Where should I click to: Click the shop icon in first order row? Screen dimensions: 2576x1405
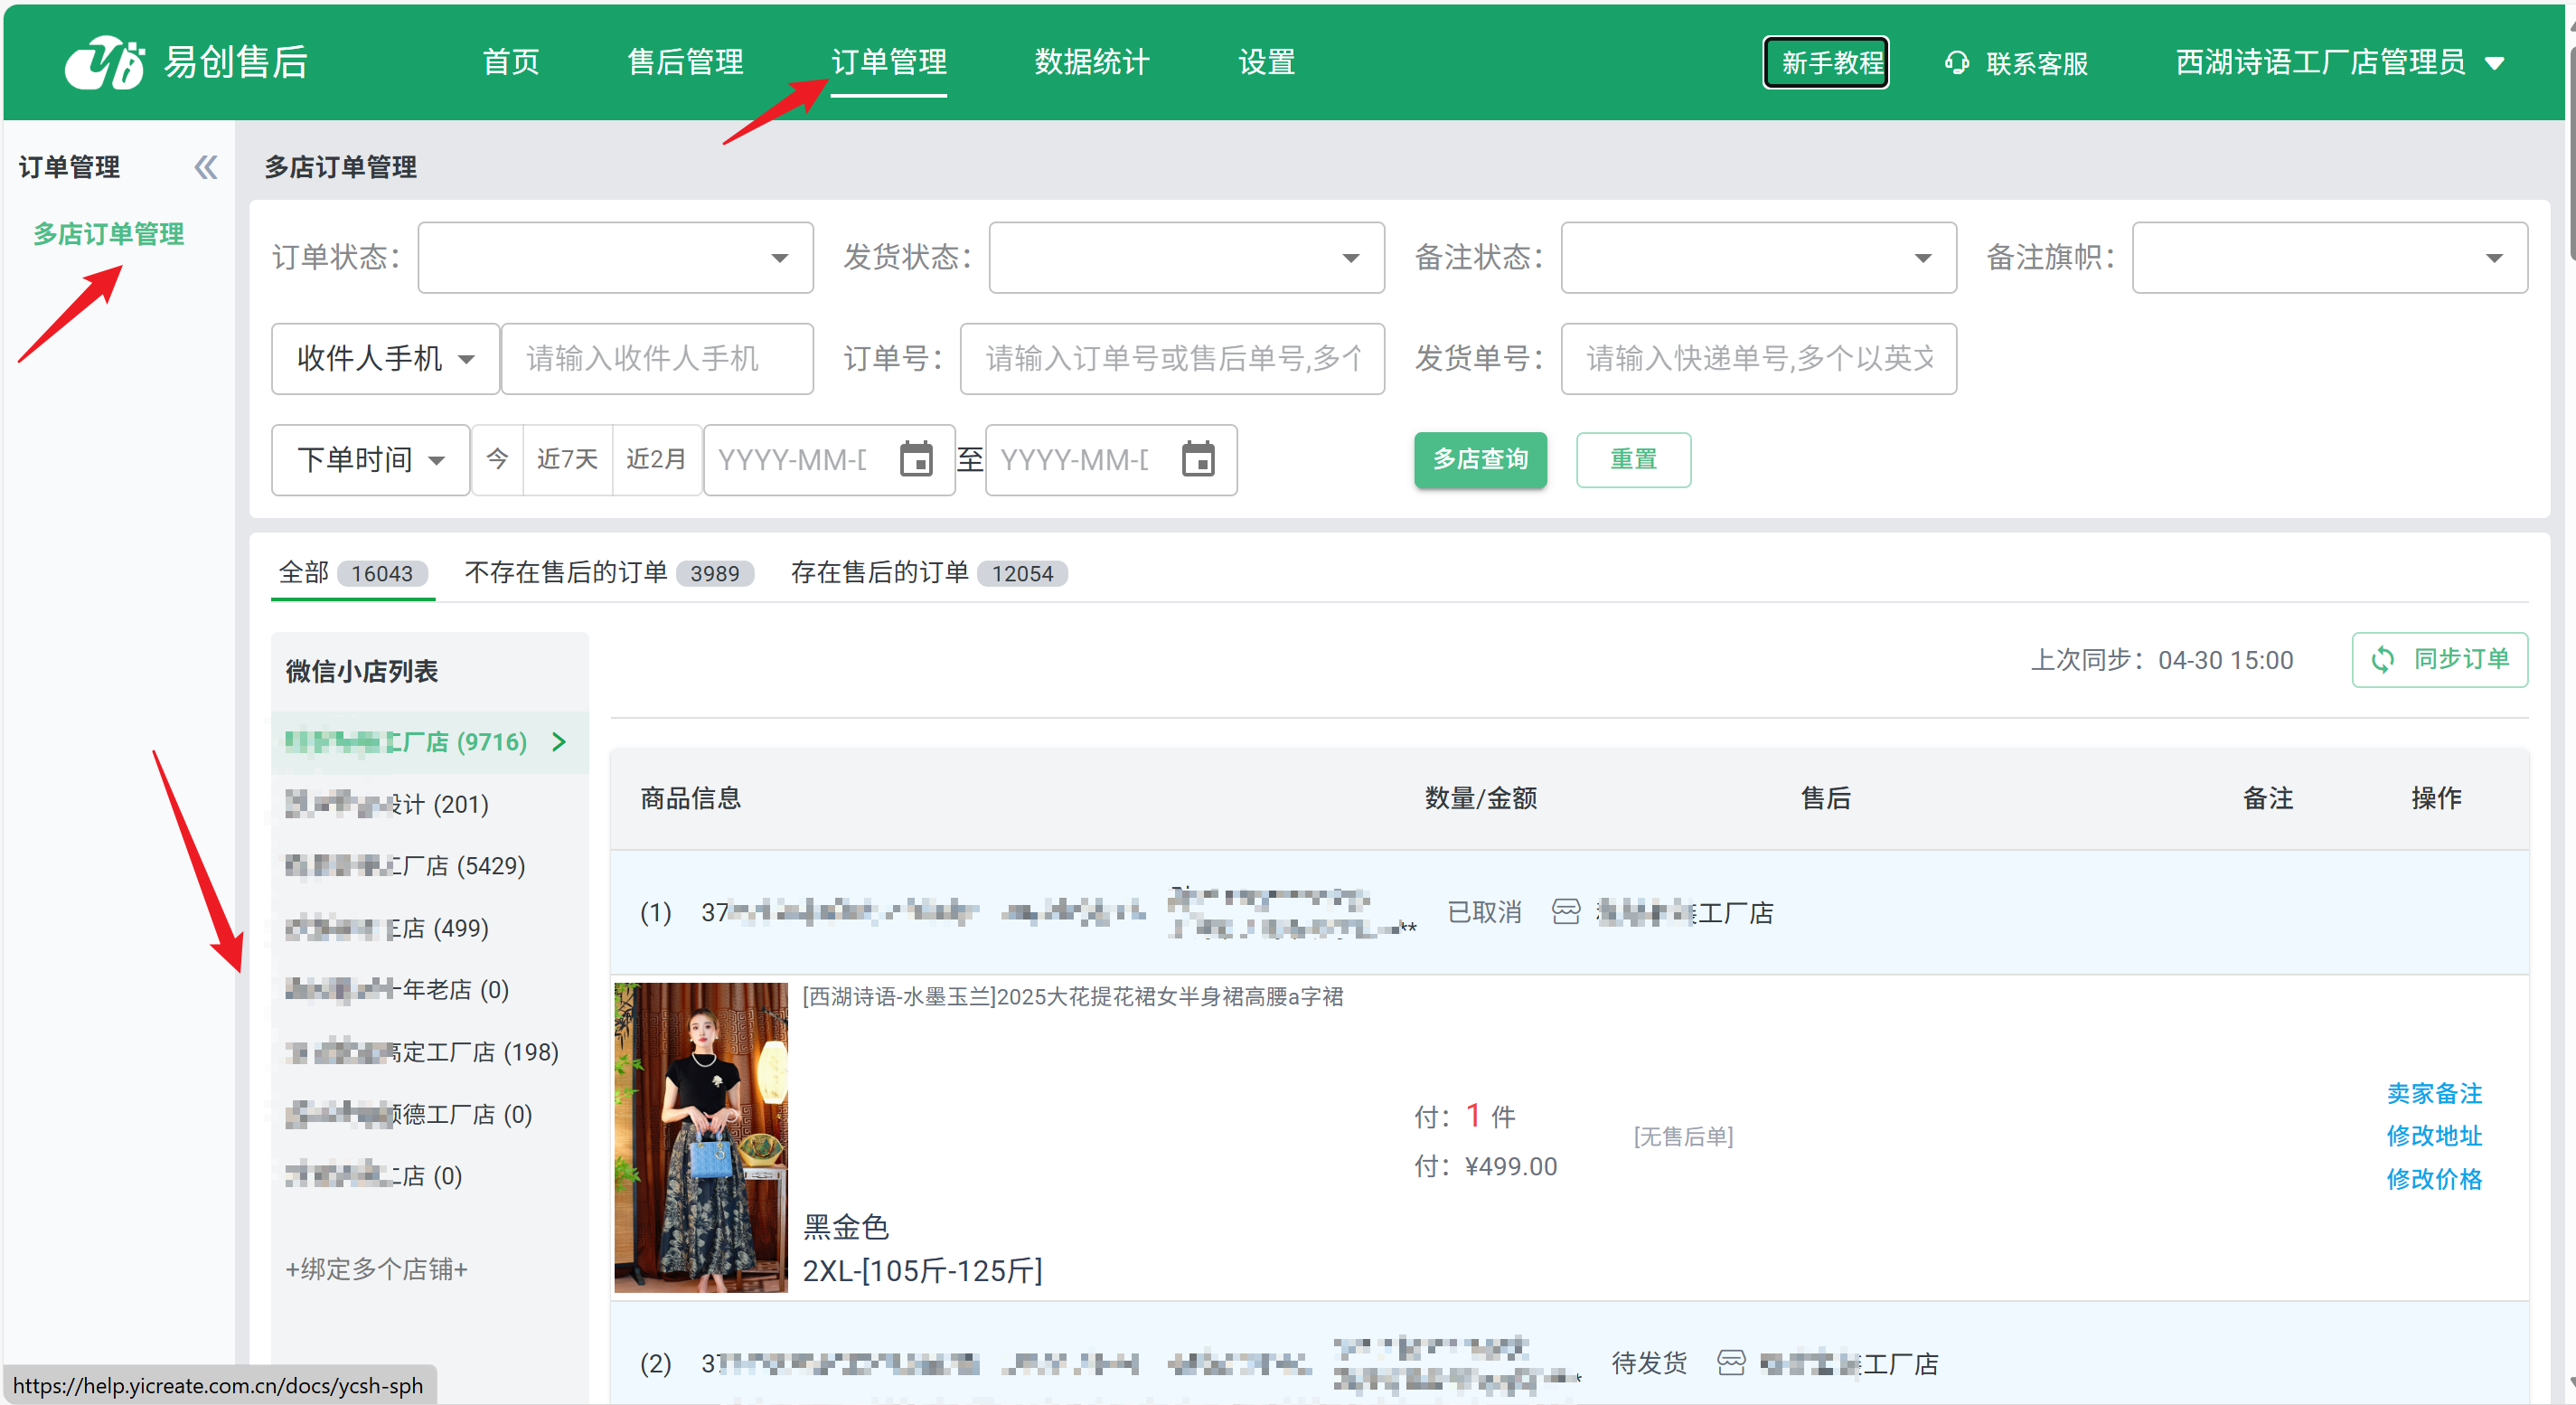[x=1566, y=912]
